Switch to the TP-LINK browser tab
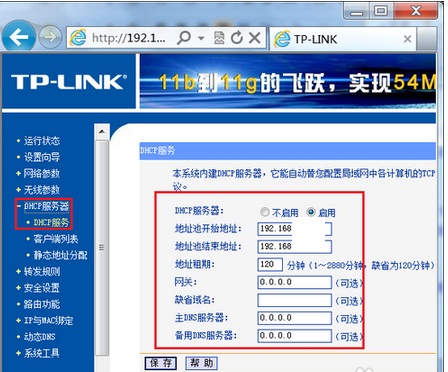This screenshot has height=372, width=448. coord(342,39)
